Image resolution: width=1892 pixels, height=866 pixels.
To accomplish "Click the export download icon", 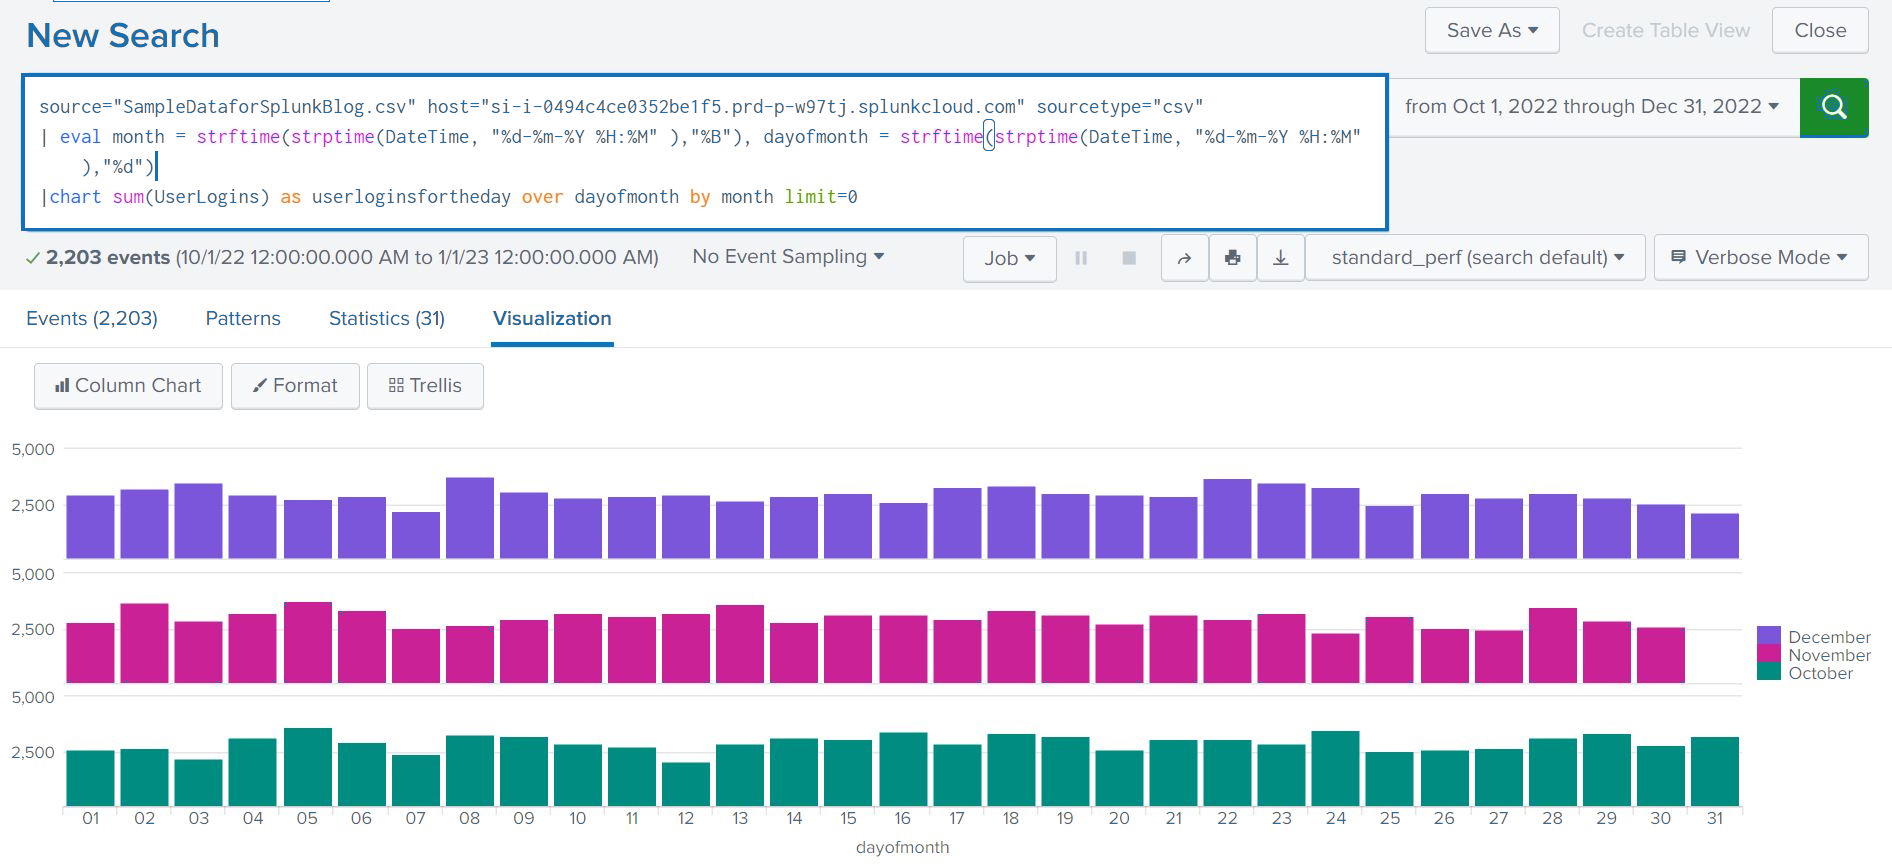I will point(1280,258).
